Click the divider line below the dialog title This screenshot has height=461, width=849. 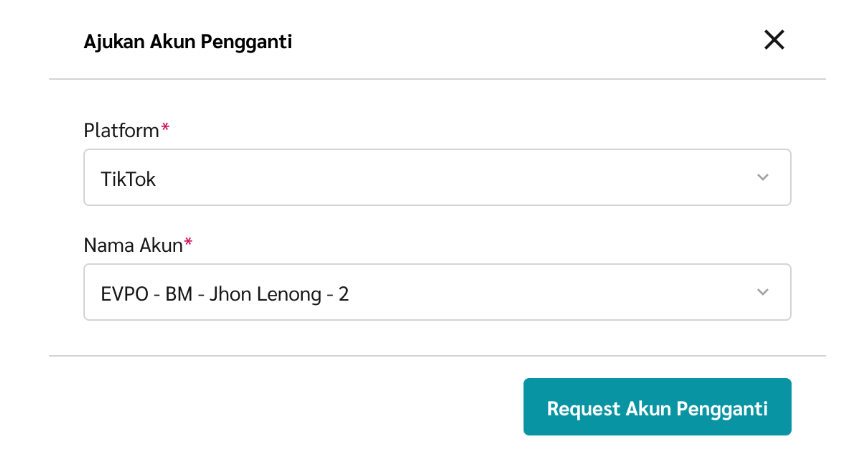(437, 79)
